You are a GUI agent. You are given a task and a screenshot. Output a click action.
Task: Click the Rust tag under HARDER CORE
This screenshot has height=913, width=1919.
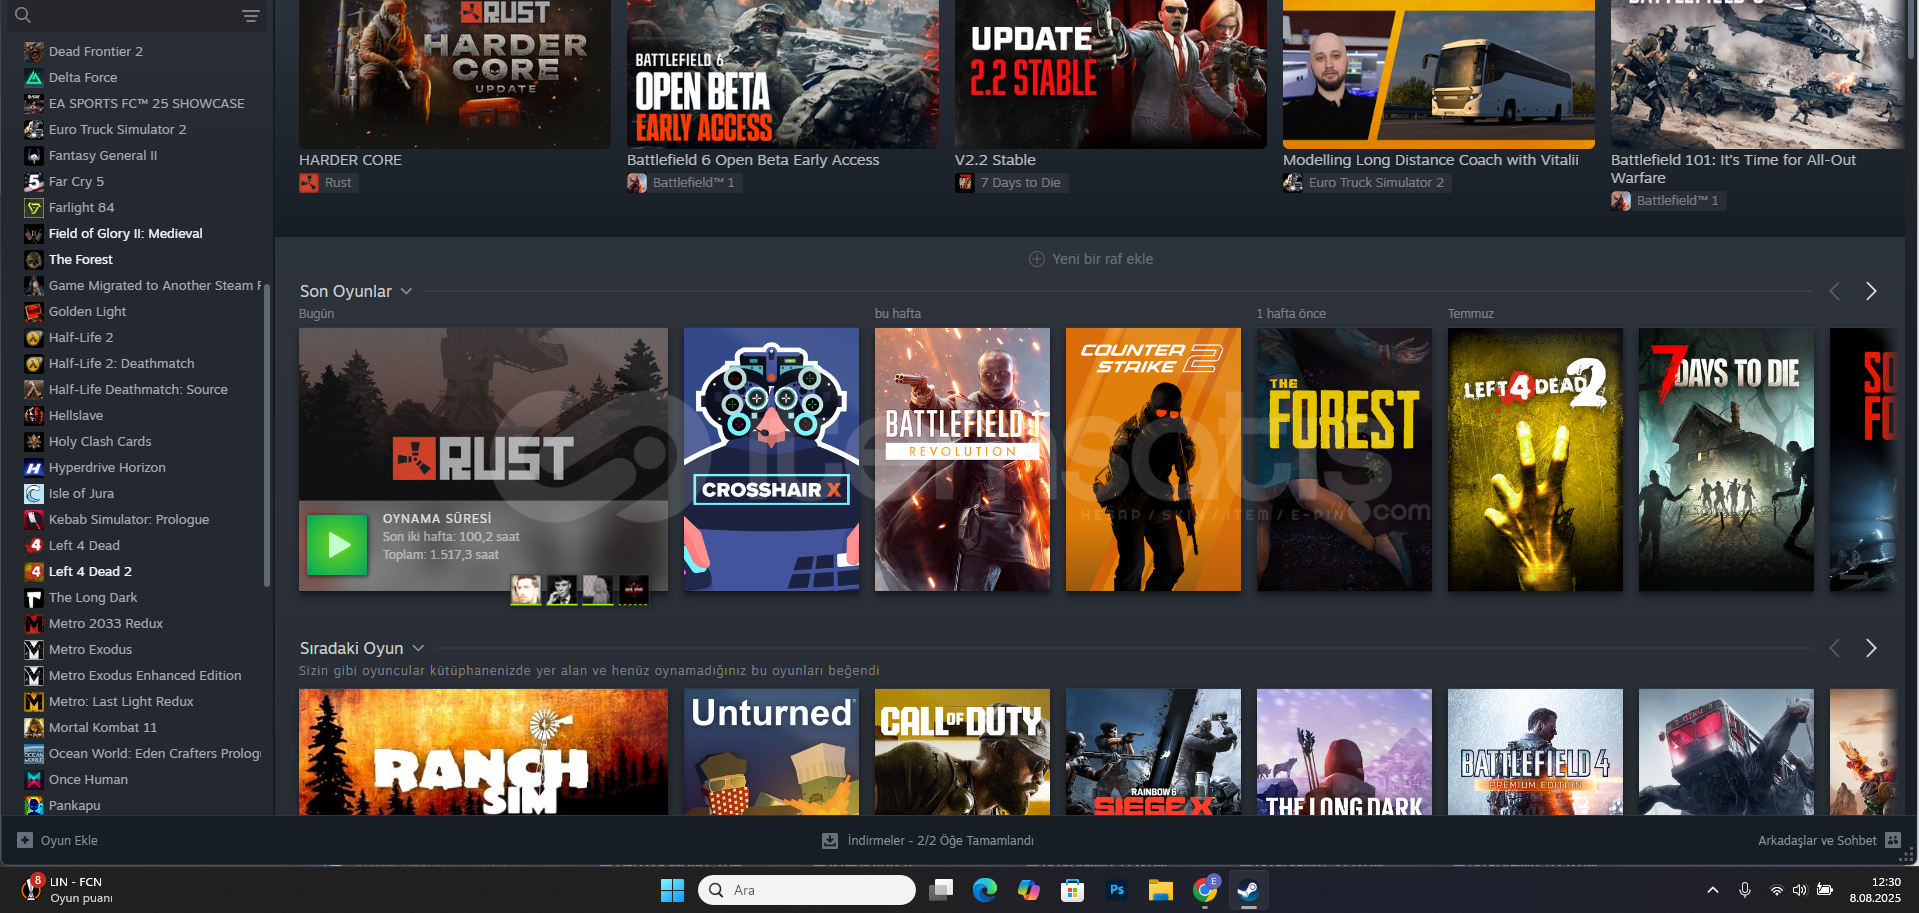pyautogui.click(x=328, y=182)
